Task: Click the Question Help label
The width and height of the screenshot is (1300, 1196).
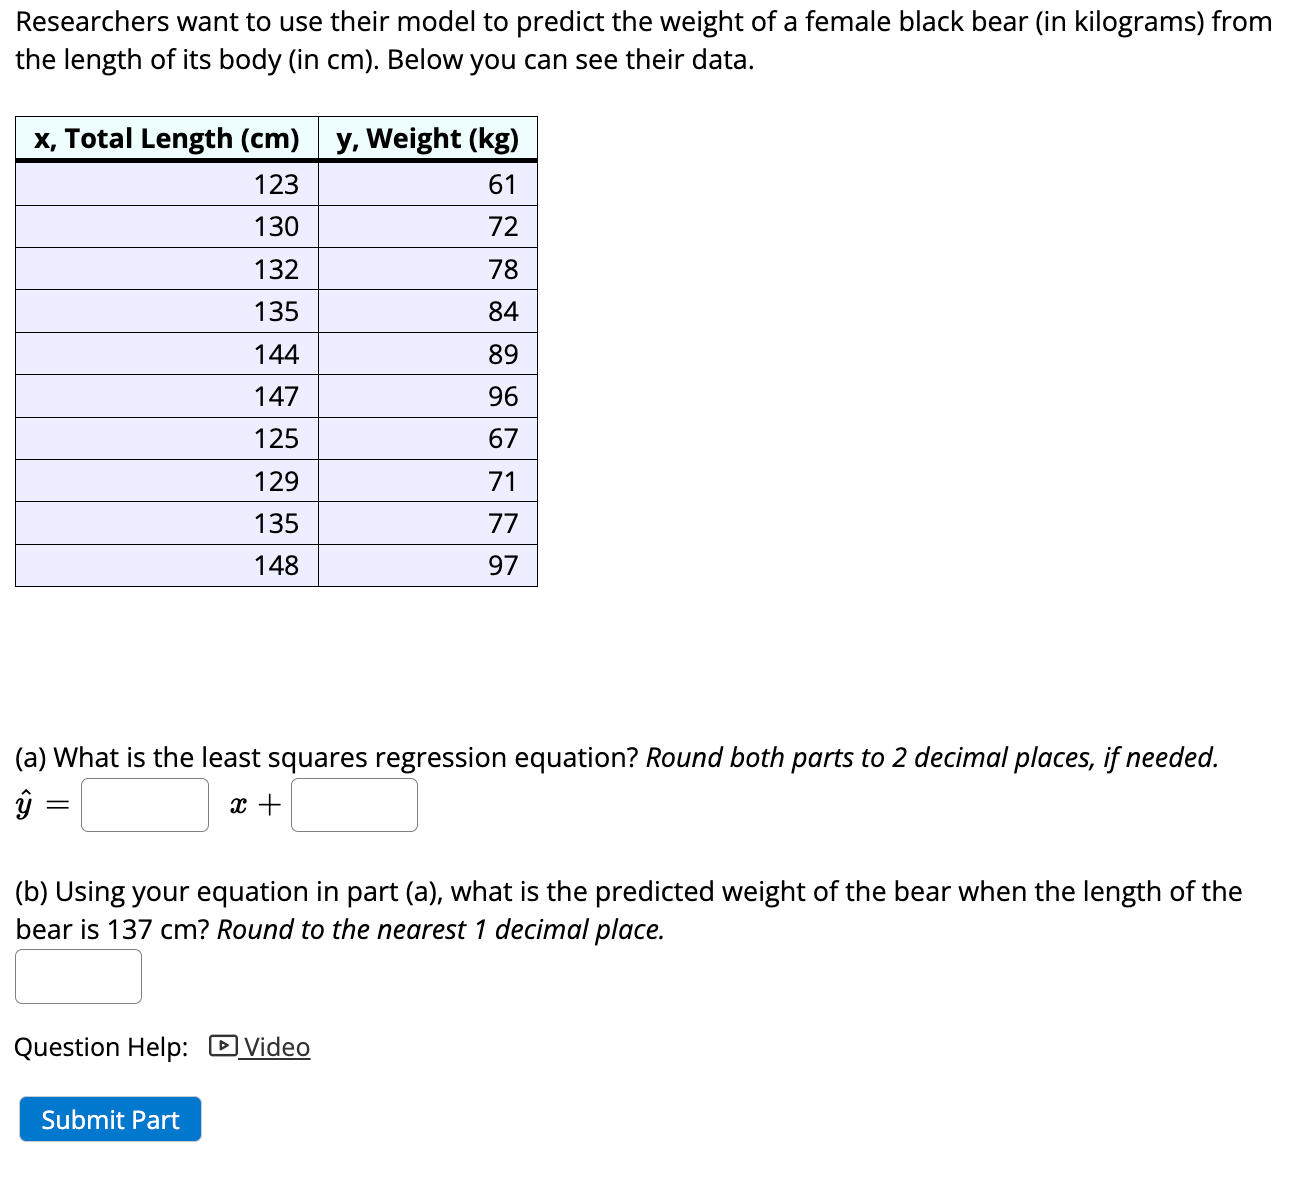Action: [99, 1047]
